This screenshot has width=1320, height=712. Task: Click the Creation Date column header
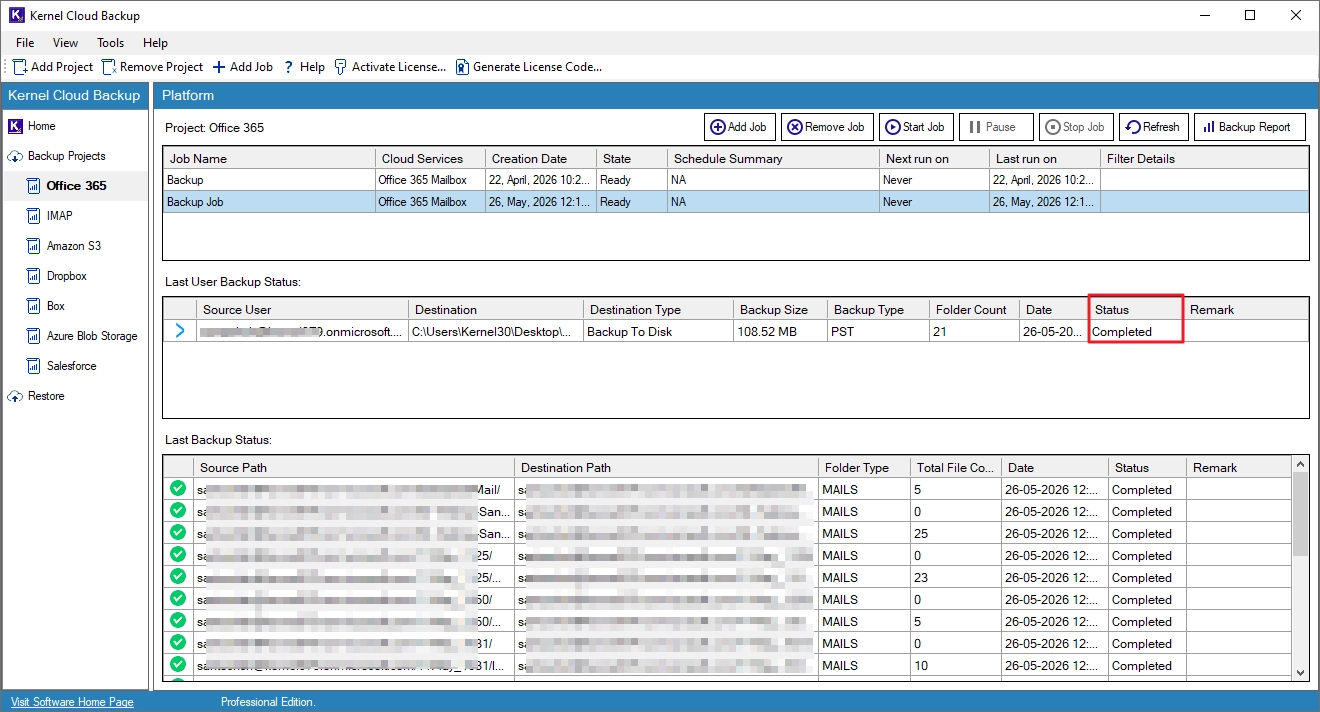[541, 158]
